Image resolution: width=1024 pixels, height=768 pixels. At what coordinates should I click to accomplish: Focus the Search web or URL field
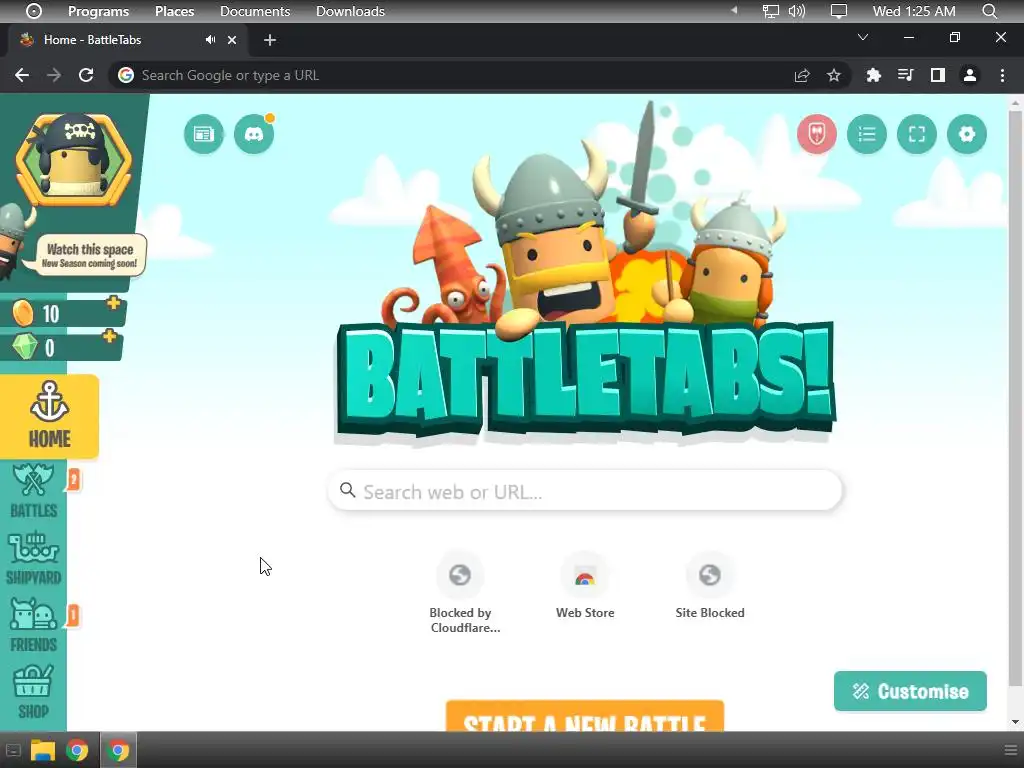584,491
